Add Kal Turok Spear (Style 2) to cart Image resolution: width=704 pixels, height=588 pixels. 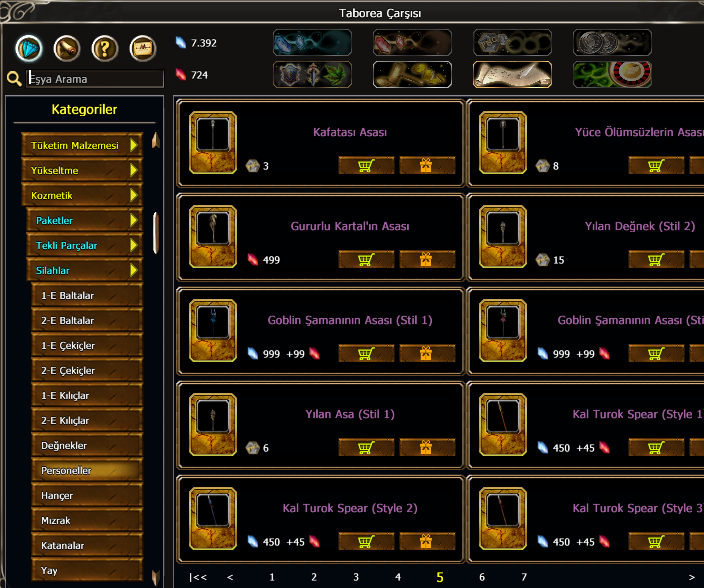(366, 541)
